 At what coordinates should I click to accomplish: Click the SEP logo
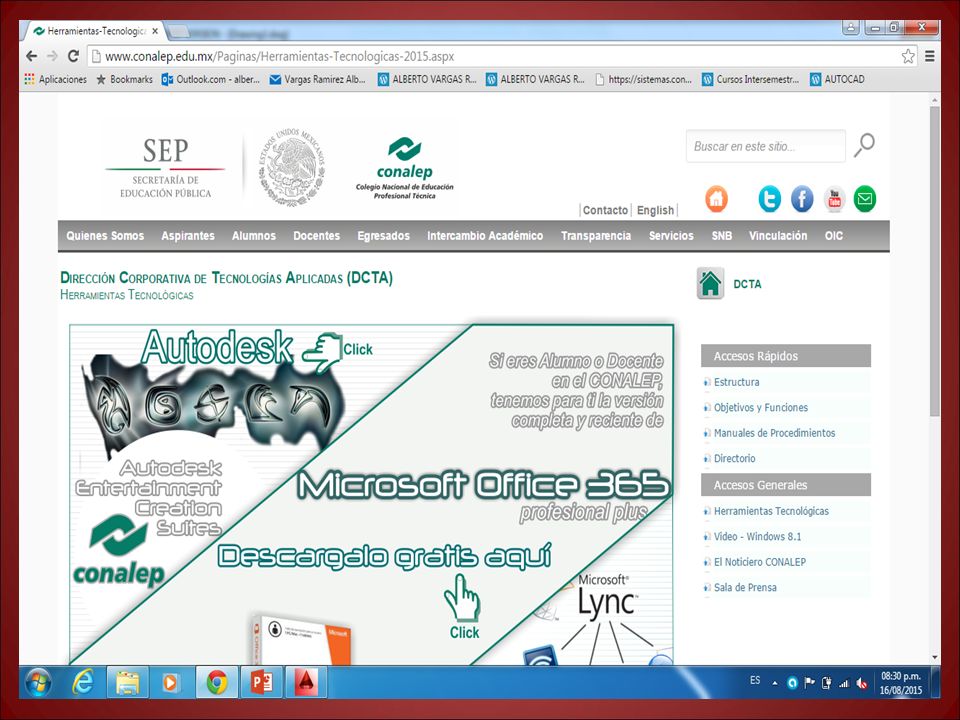point(165,167)
